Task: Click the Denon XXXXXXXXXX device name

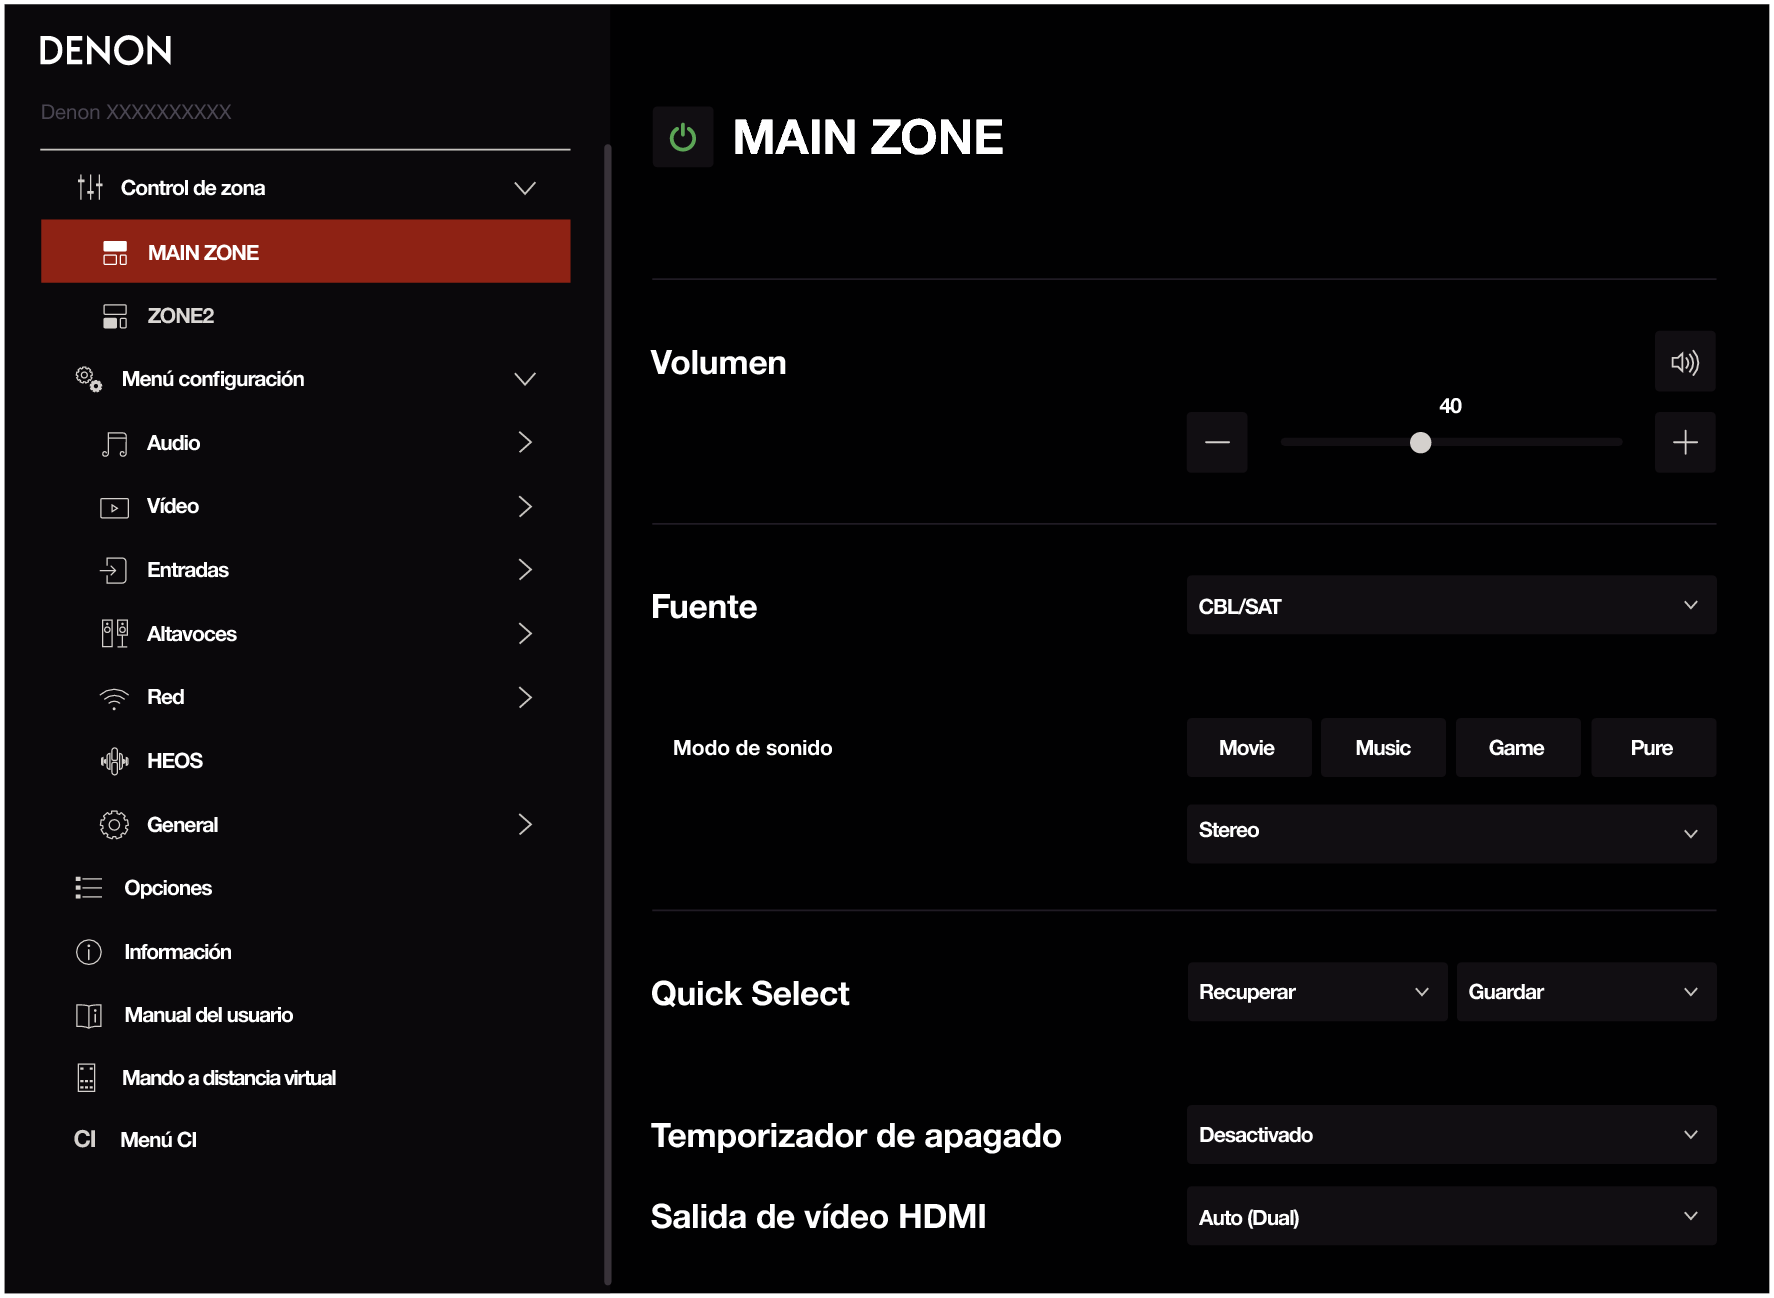Action: click(x=136, y=112)
